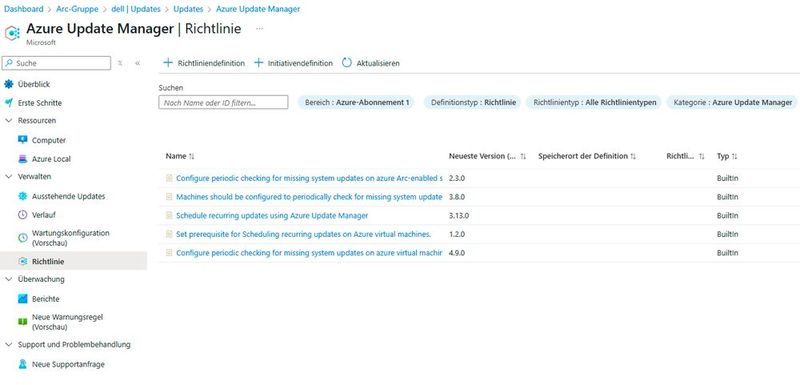Open Schedule recurring updates using Azure Update Manager

[272, 216]
